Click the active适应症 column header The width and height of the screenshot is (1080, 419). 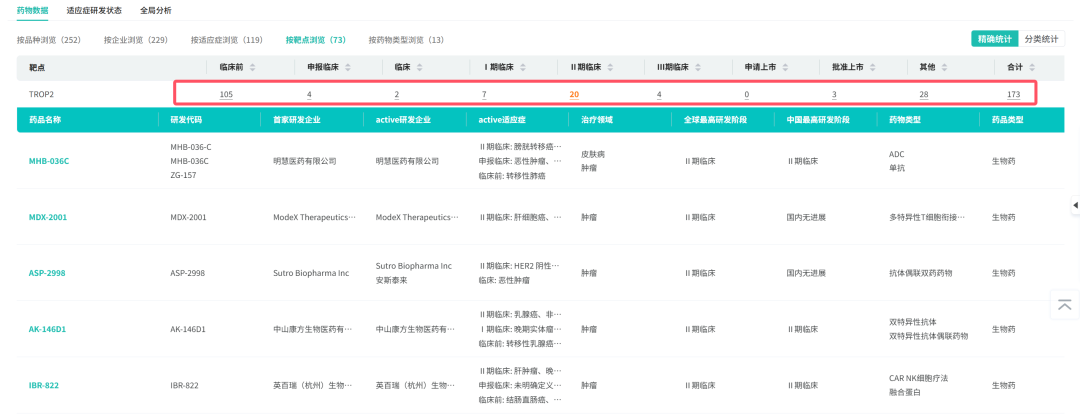(502, 119)
